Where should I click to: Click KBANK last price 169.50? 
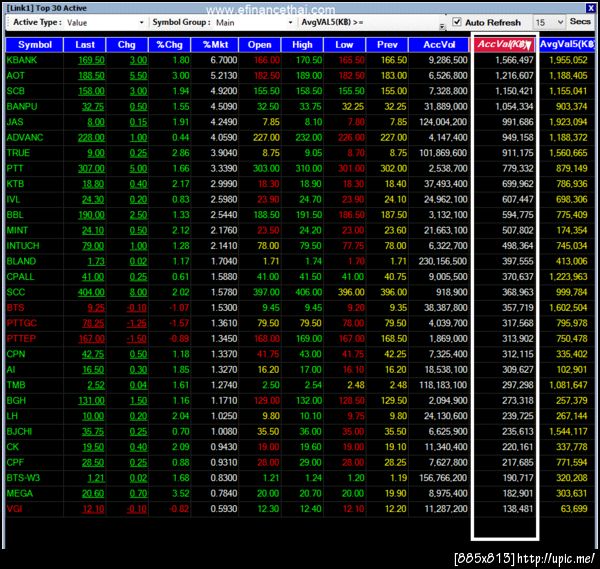pos(91,60)
